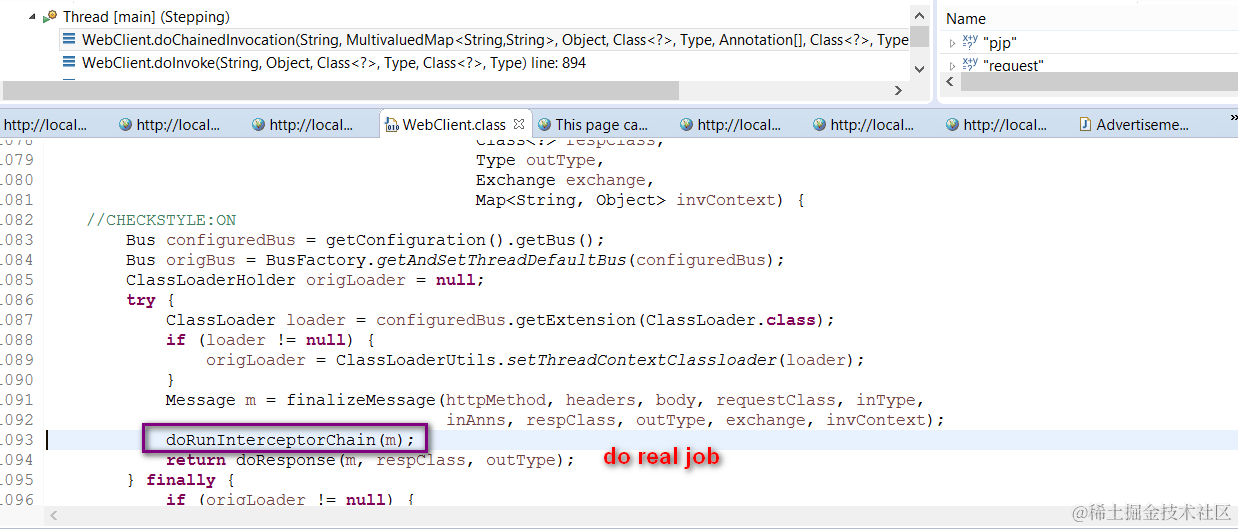Collapse the Thread [main] (Stepping) node
The width and height of the screenshot is (1238, 529).
tap(33, 17)
